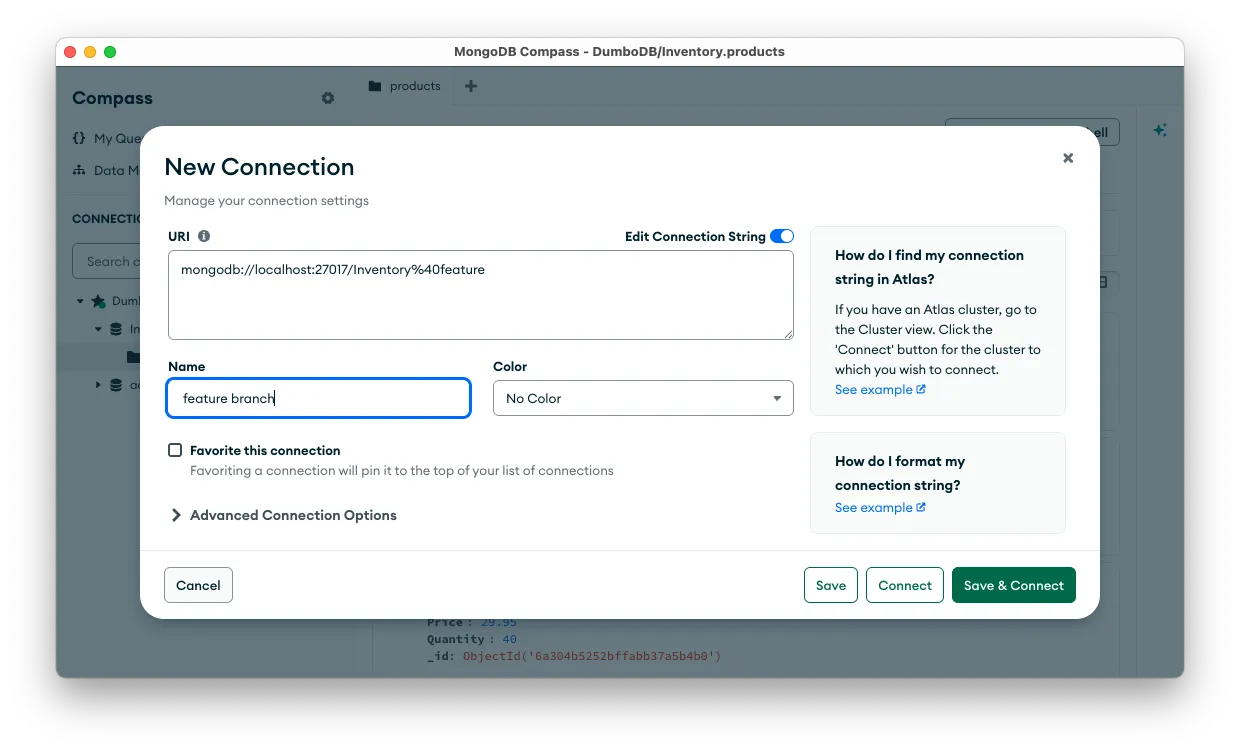Image resolution: width=1240 pixels, height=752 pixels.
Task: Open the Color dropdown showing No Color
Action: [x=643, y=398]
